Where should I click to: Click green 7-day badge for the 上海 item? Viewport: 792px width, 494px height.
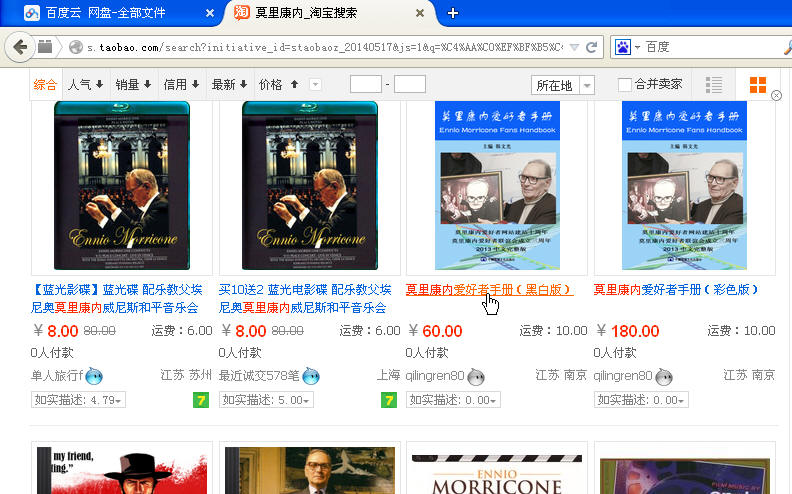[x=388, y=400]
